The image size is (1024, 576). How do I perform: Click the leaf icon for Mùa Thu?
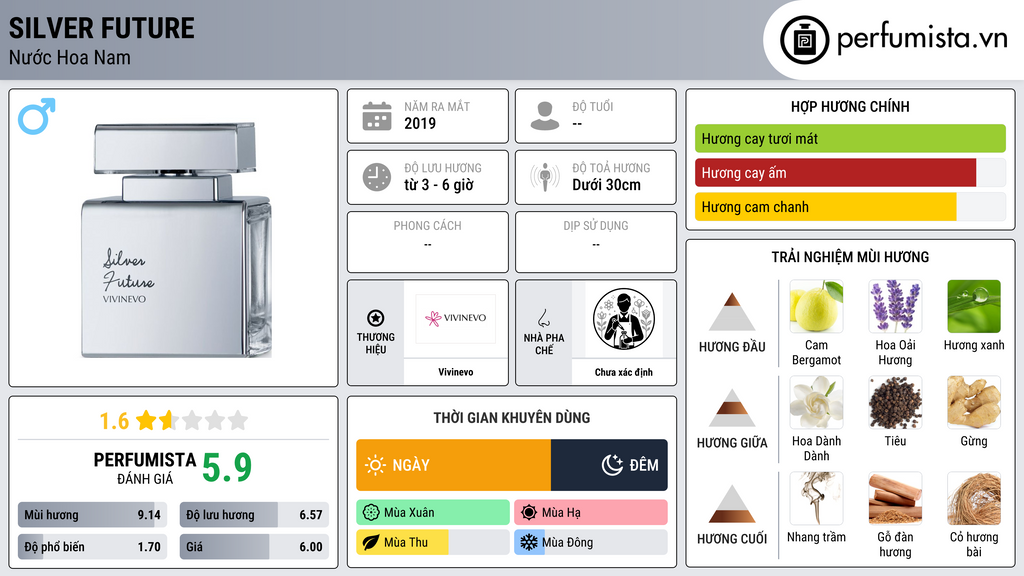(371, 543)
